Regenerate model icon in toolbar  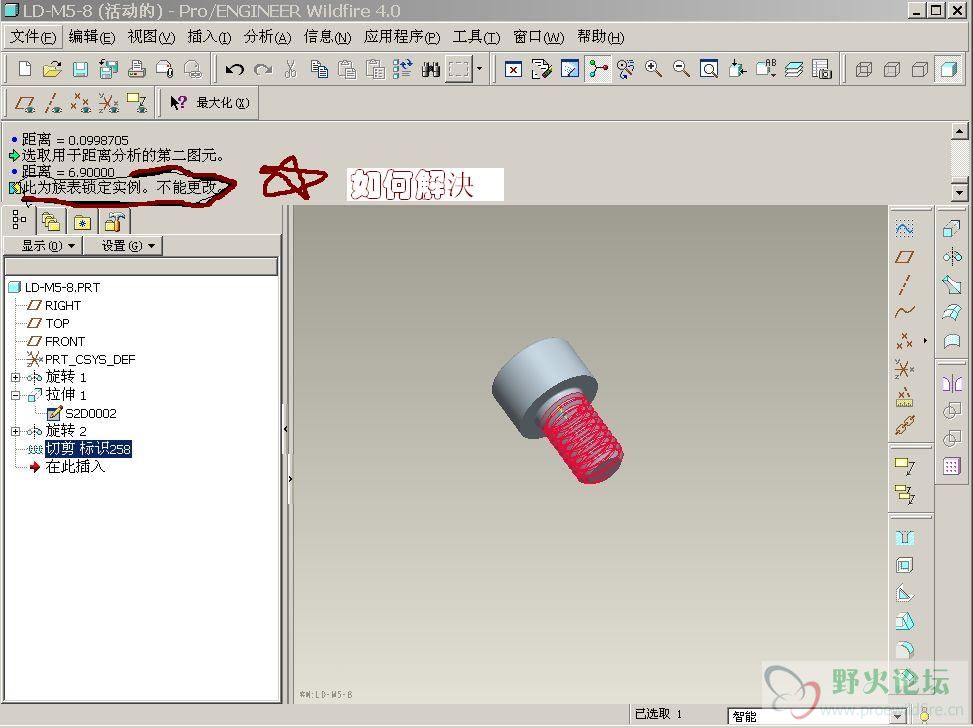[402, 69]
